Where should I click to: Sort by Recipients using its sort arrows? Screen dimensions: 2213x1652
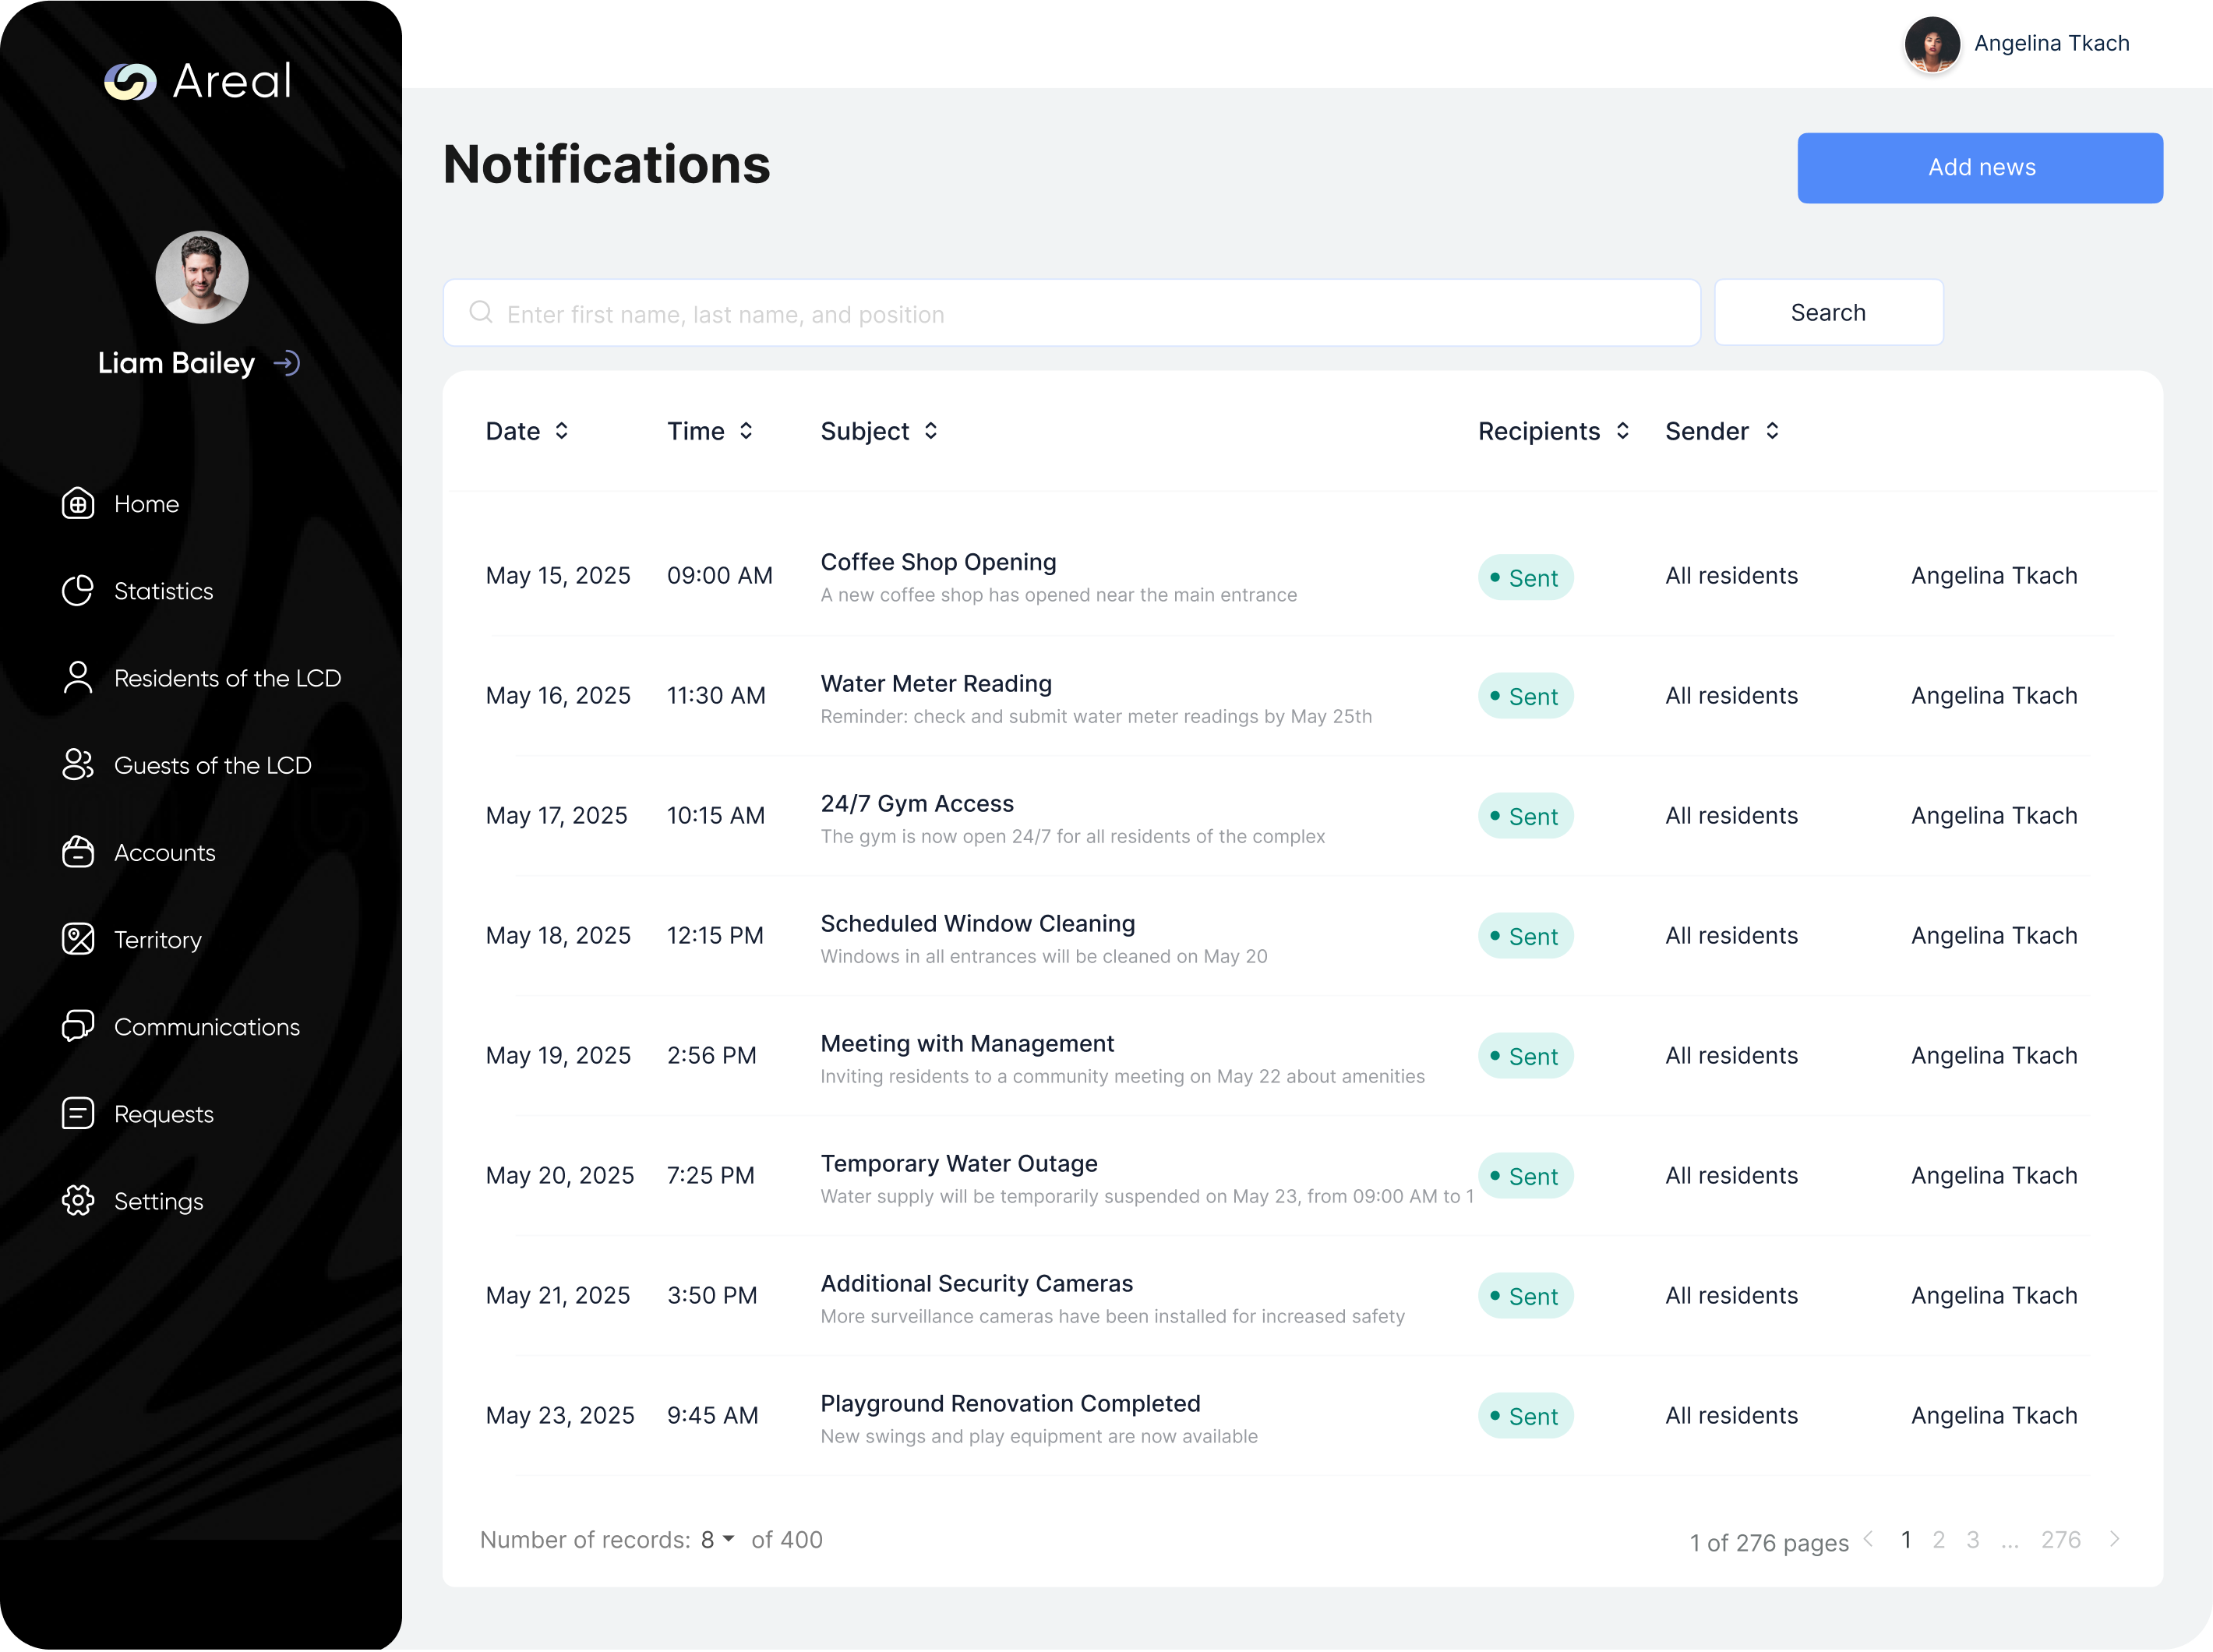(x=1623, y=431)
